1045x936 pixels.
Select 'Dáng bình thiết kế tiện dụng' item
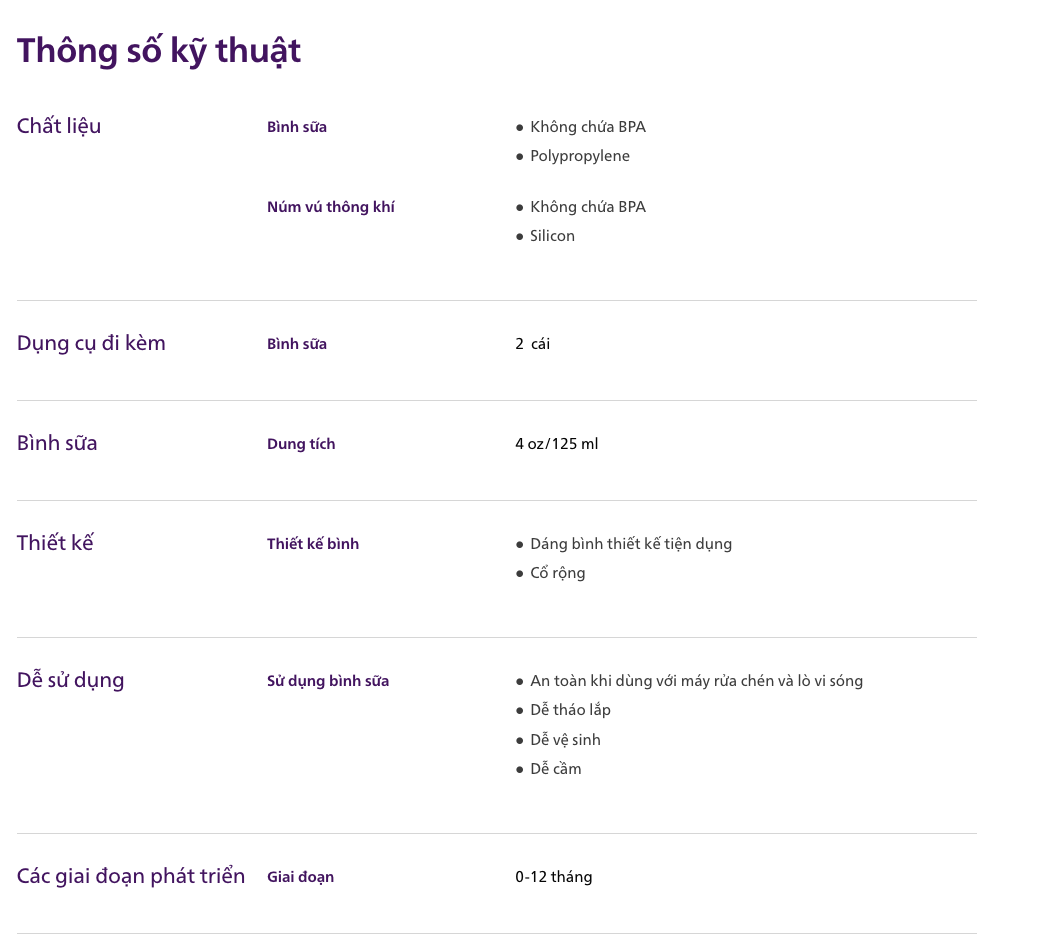pos(630,545)
